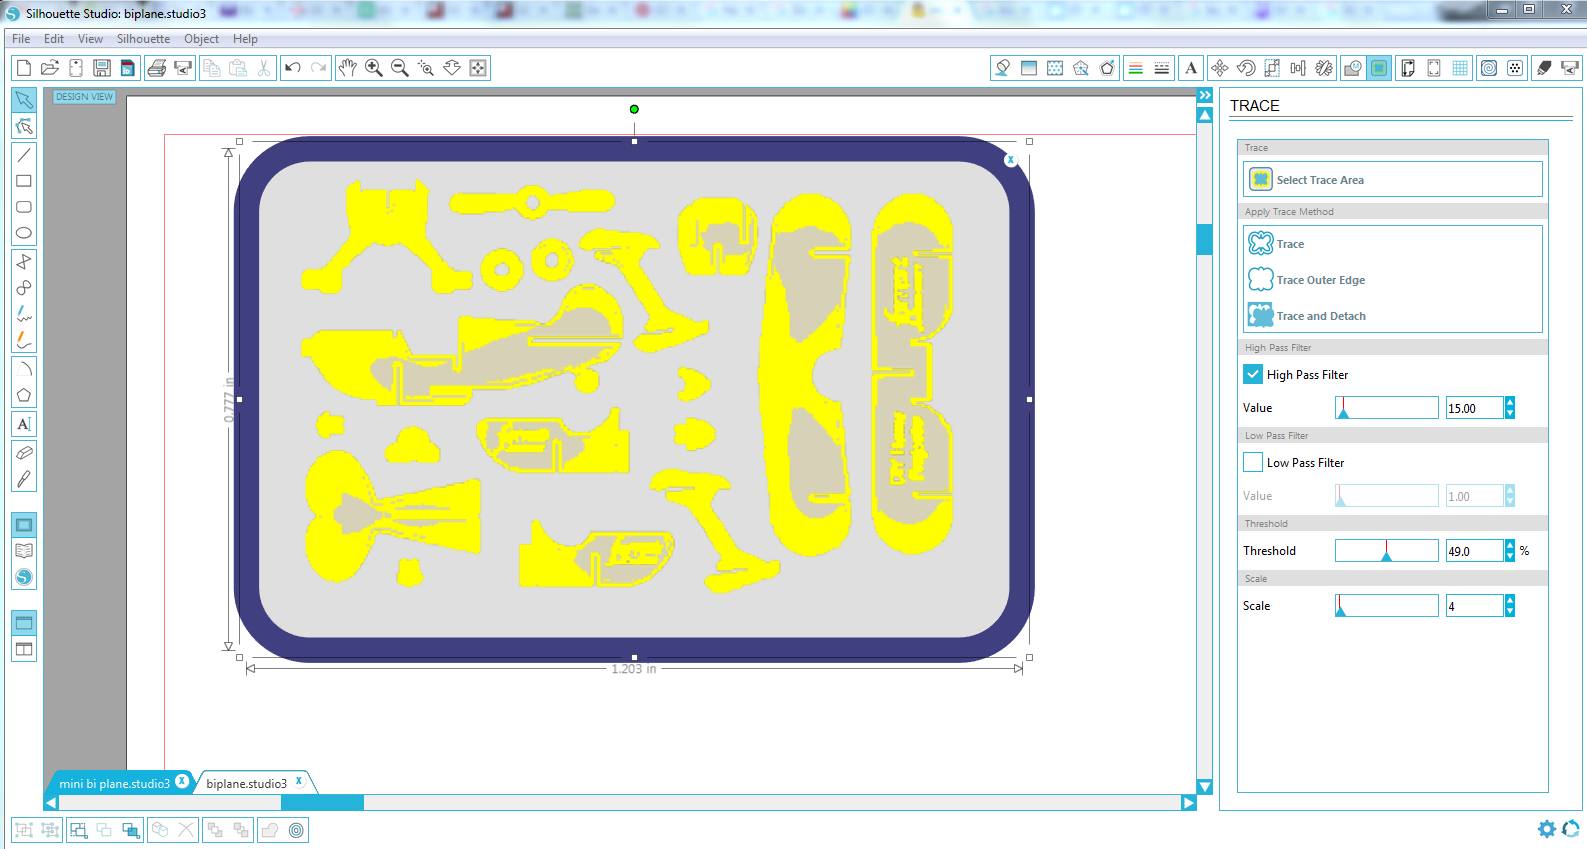This screenshot has width=1587, height=849.
Task: Click the Open file folder icon
Action: click(x=50, y=68)
